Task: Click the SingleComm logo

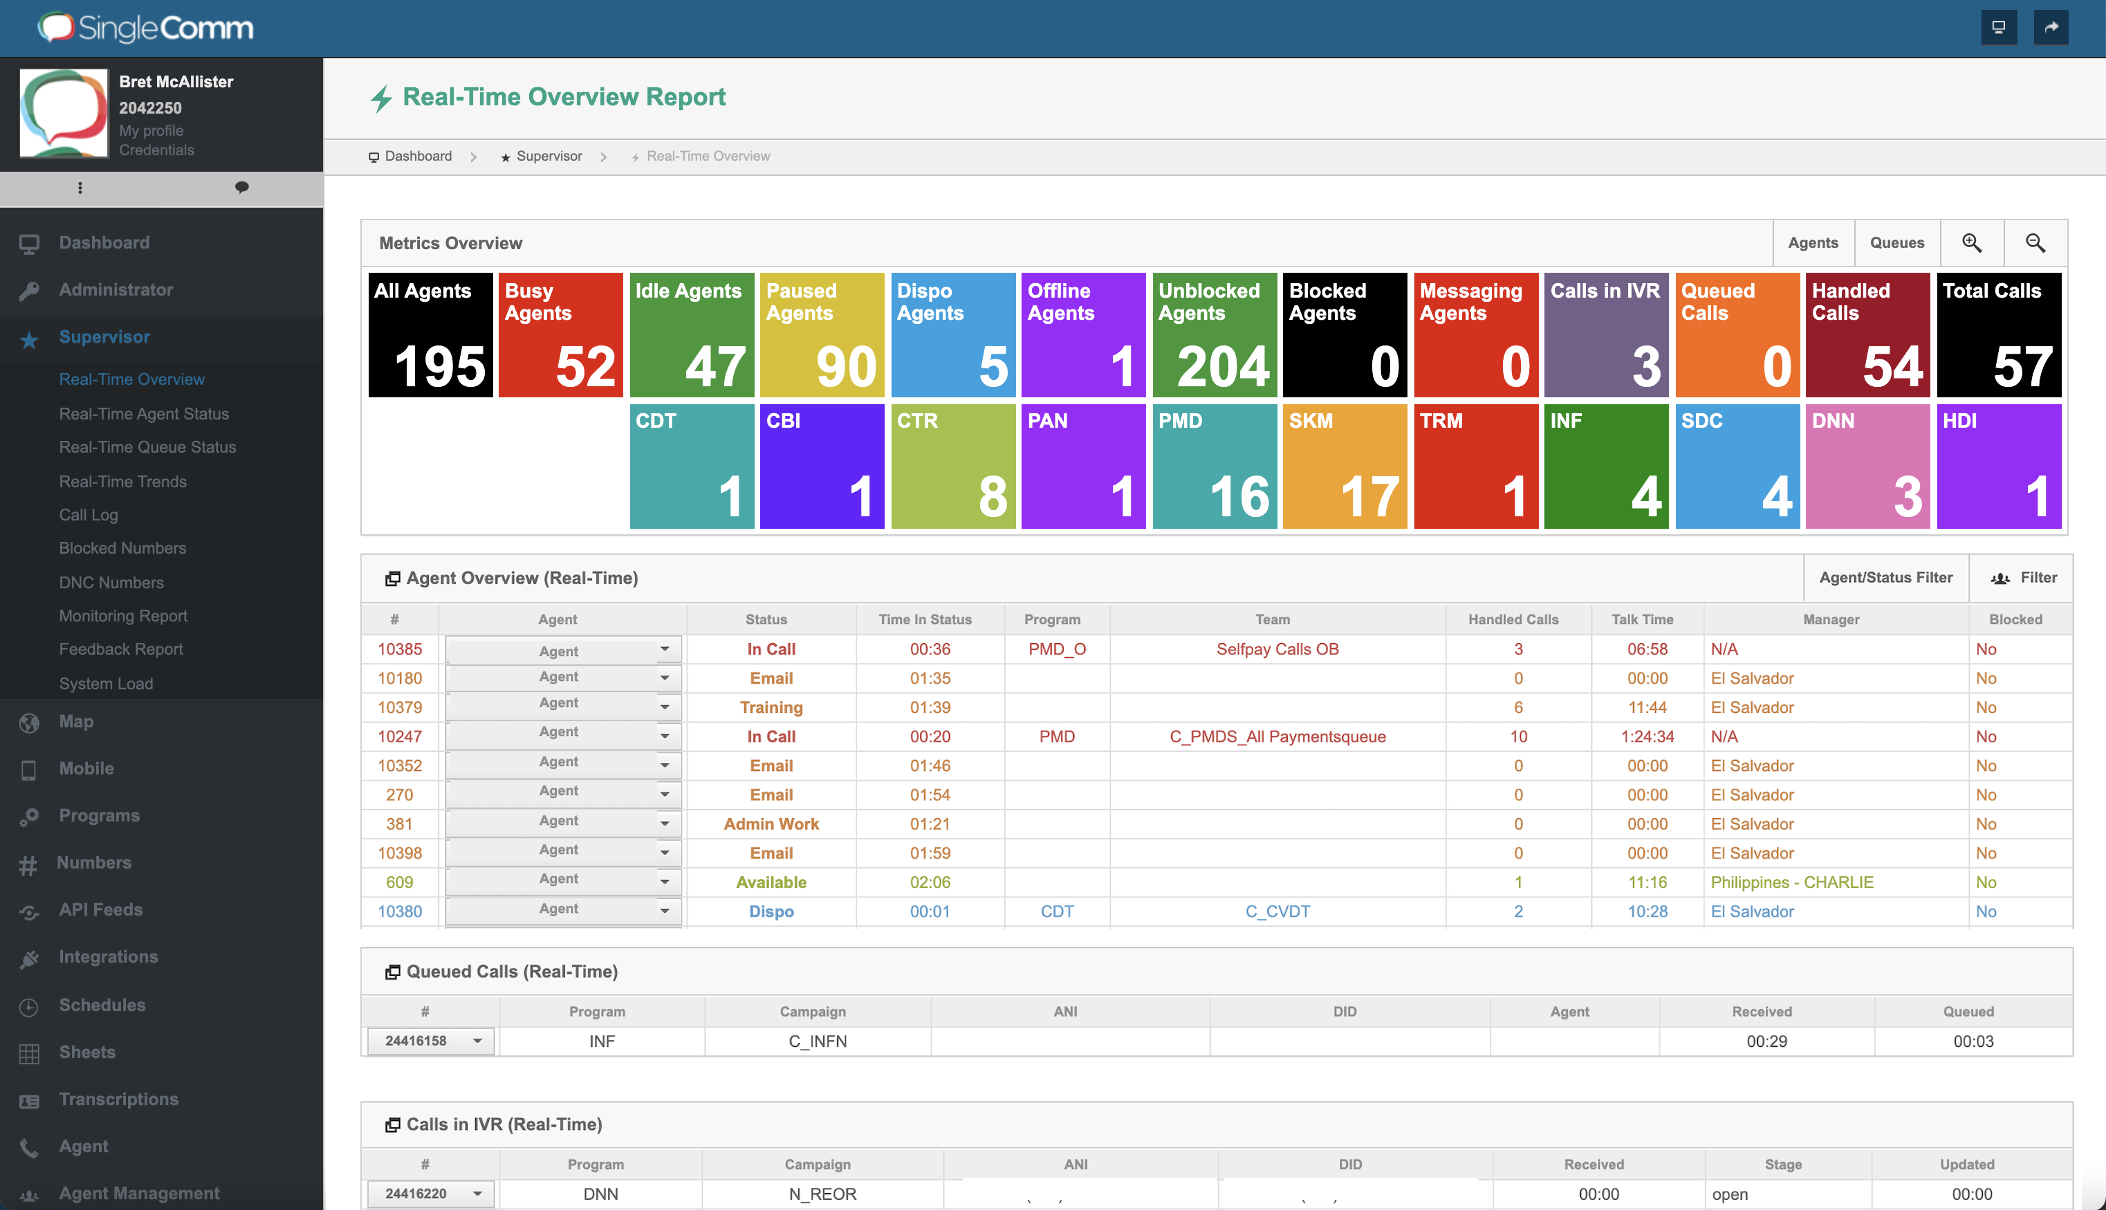Action: (x=143, y=27)
